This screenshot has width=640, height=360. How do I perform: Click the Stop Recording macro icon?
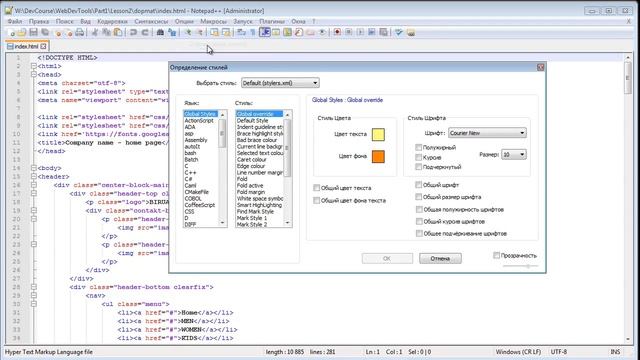click(349, 33)
